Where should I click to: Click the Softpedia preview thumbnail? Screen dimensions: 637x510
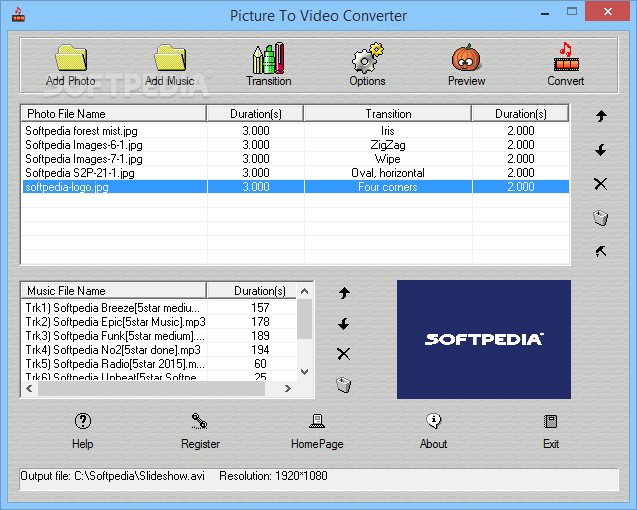point(484,339)
